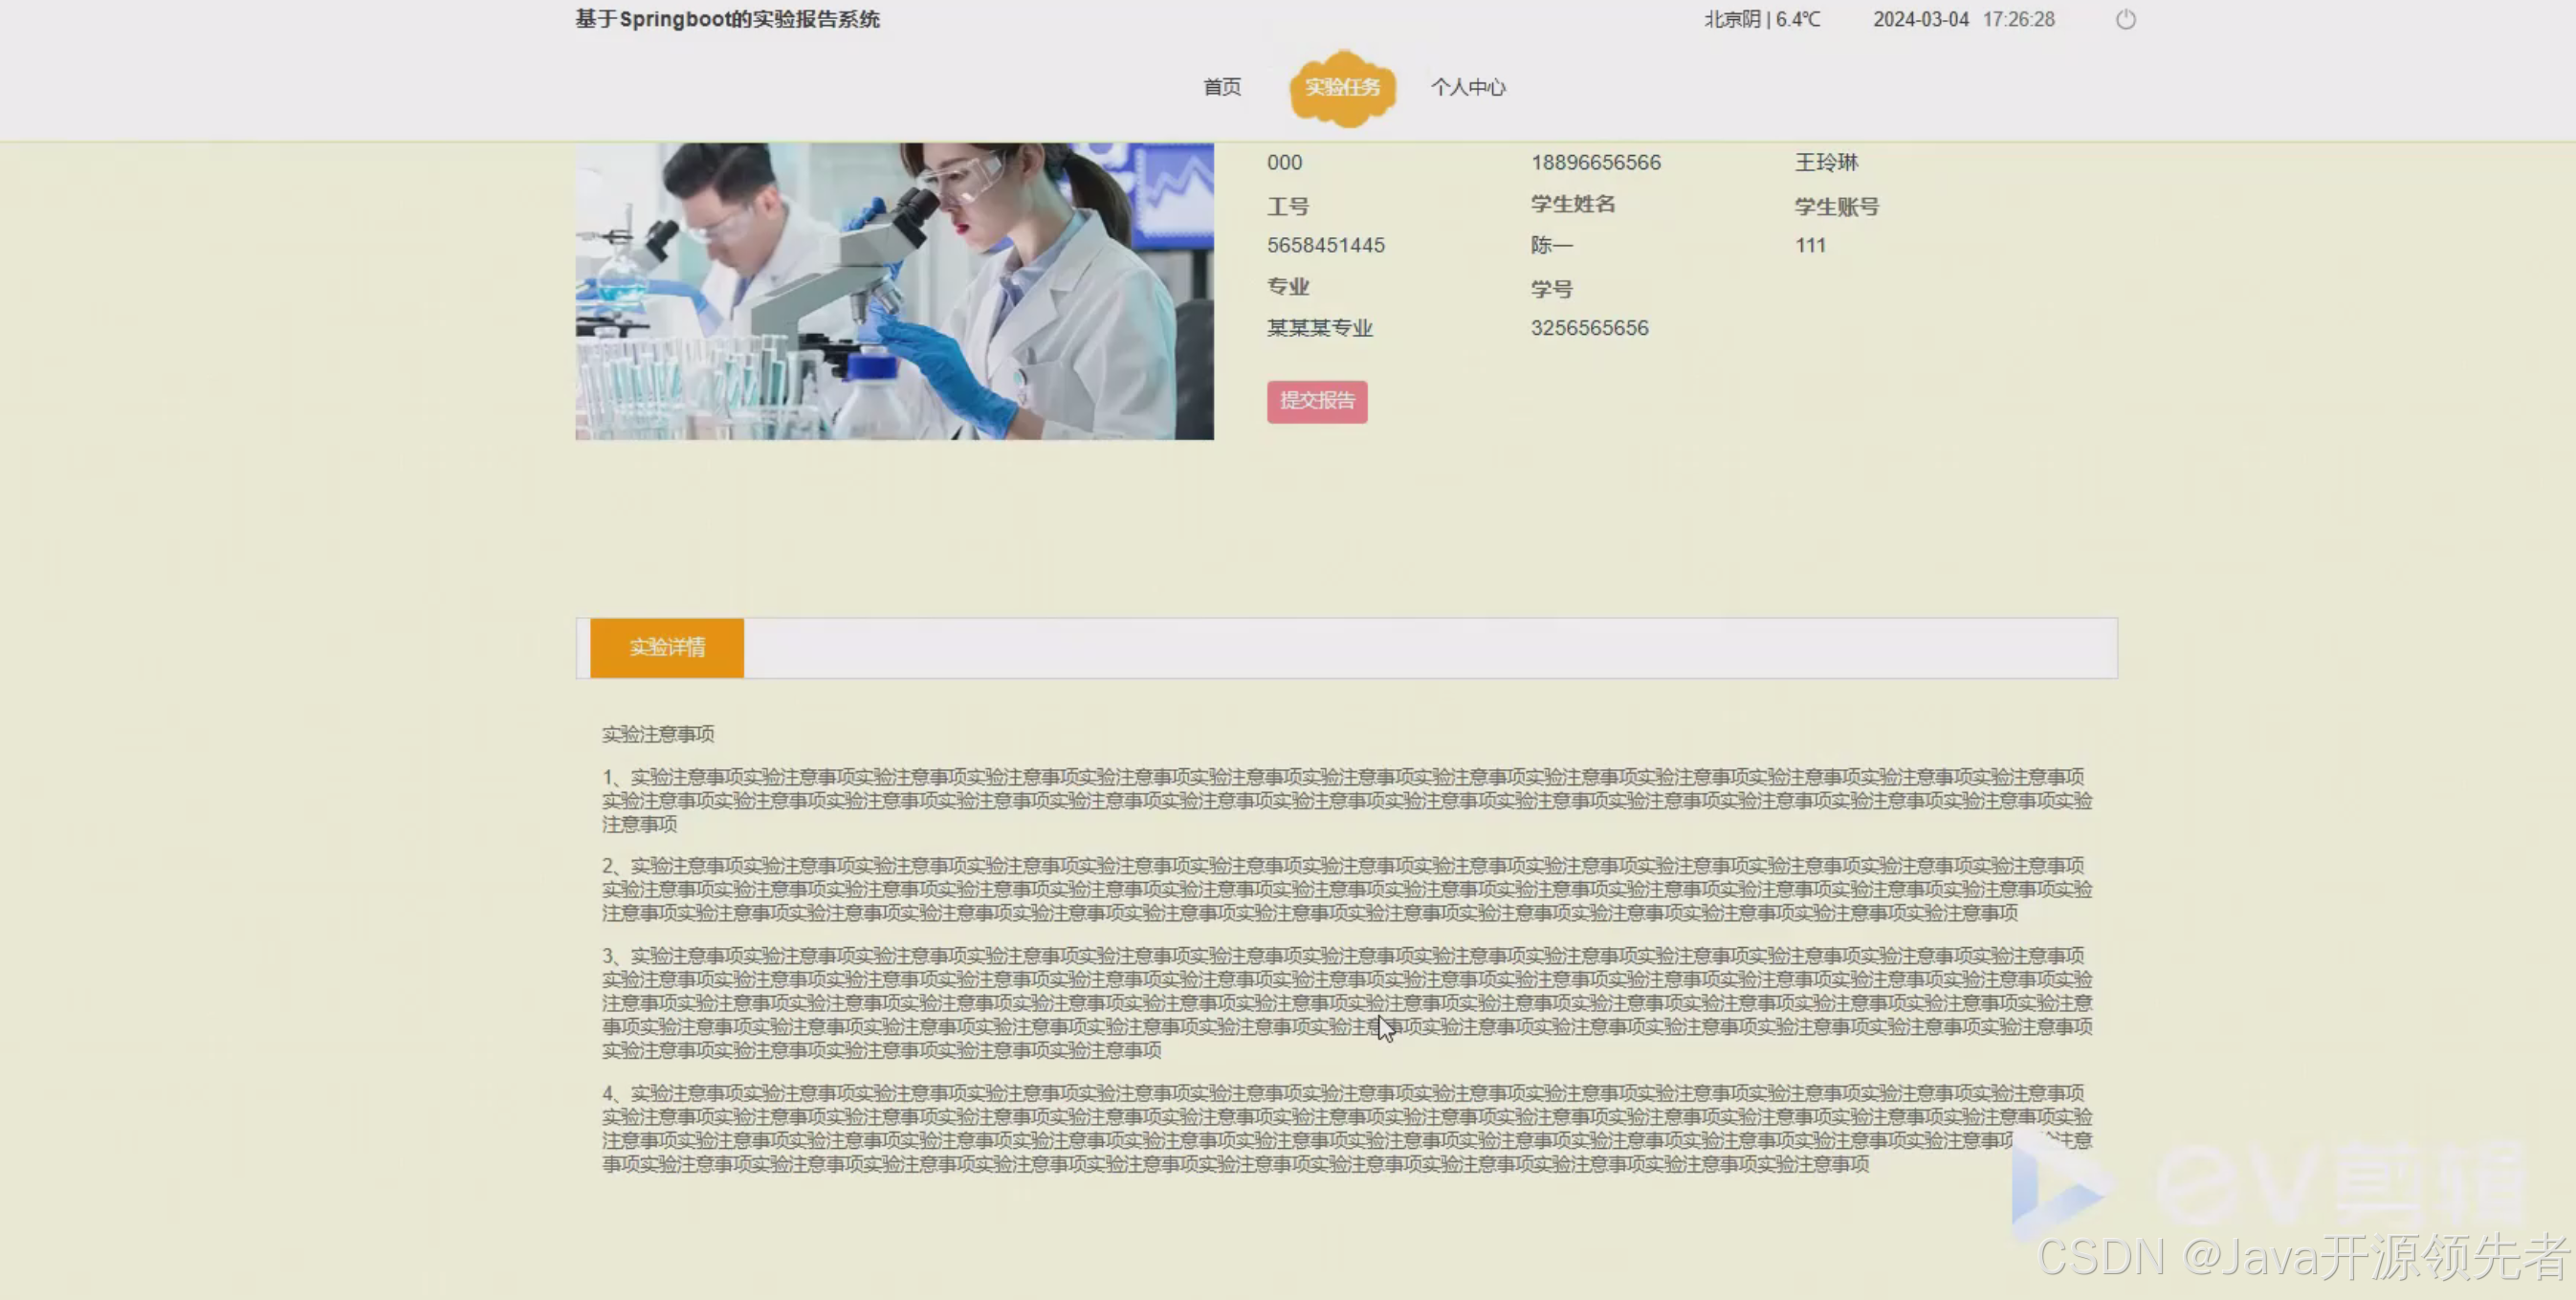
Task: Click the 学号 value 3256565656
Action: click(1589, 327)
